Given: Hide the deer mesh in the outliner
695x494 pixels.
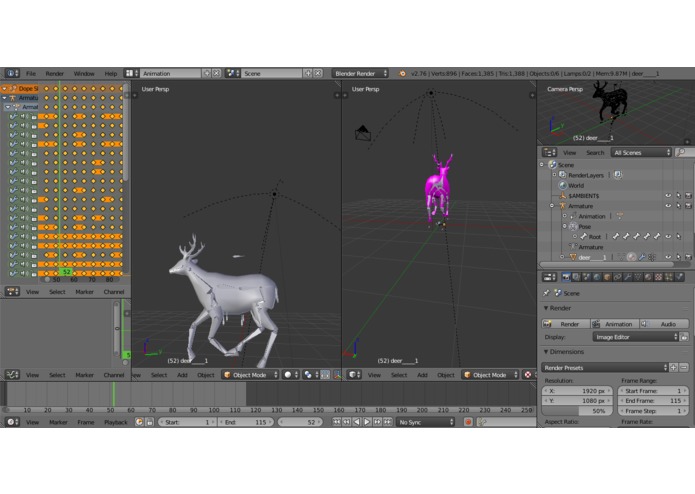Looking at the screenshot, I should pyautogui.click(x=668, y=257).
